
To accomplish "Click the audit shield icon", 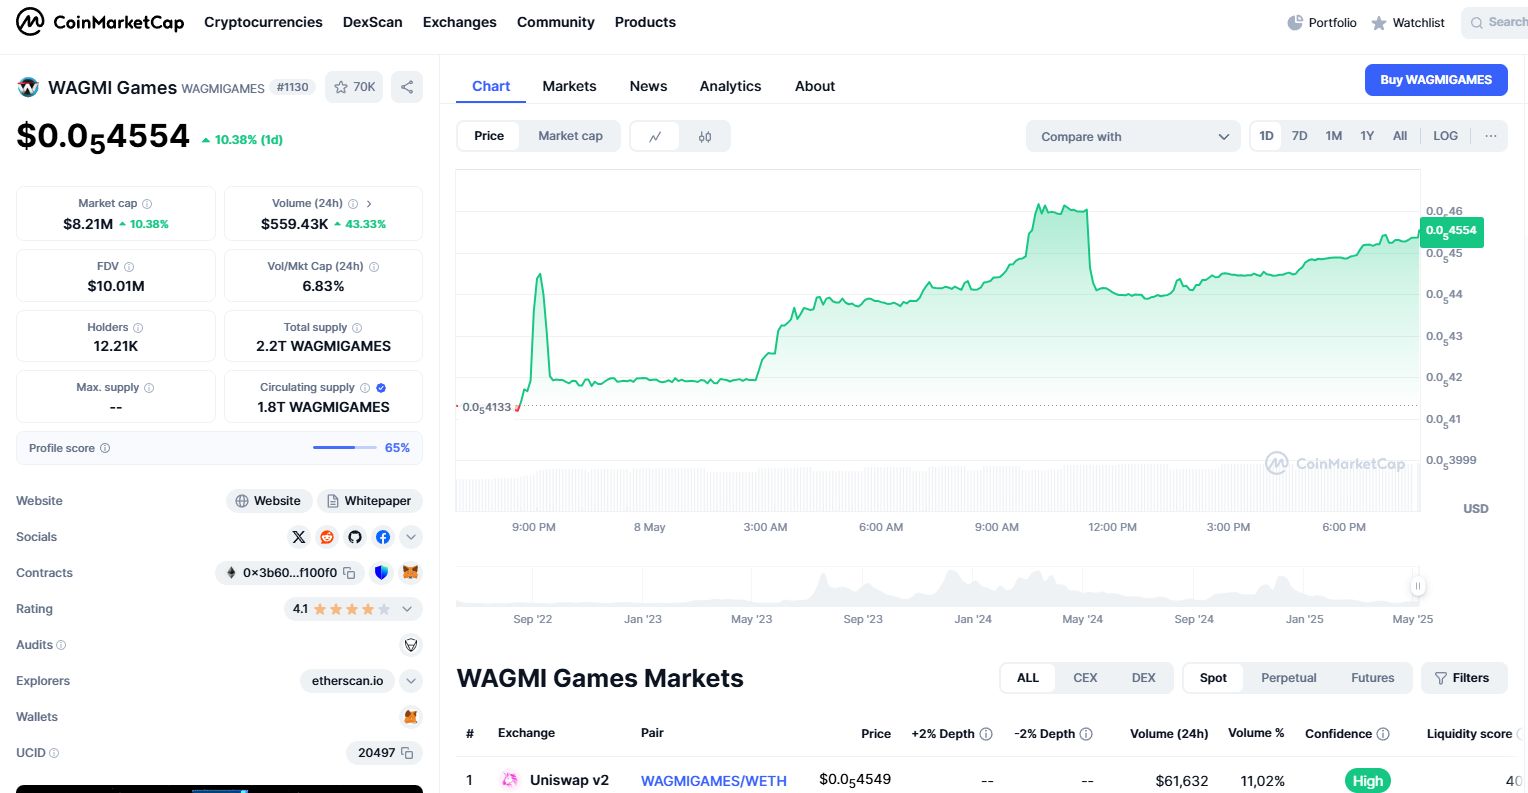I will point(411,645).
